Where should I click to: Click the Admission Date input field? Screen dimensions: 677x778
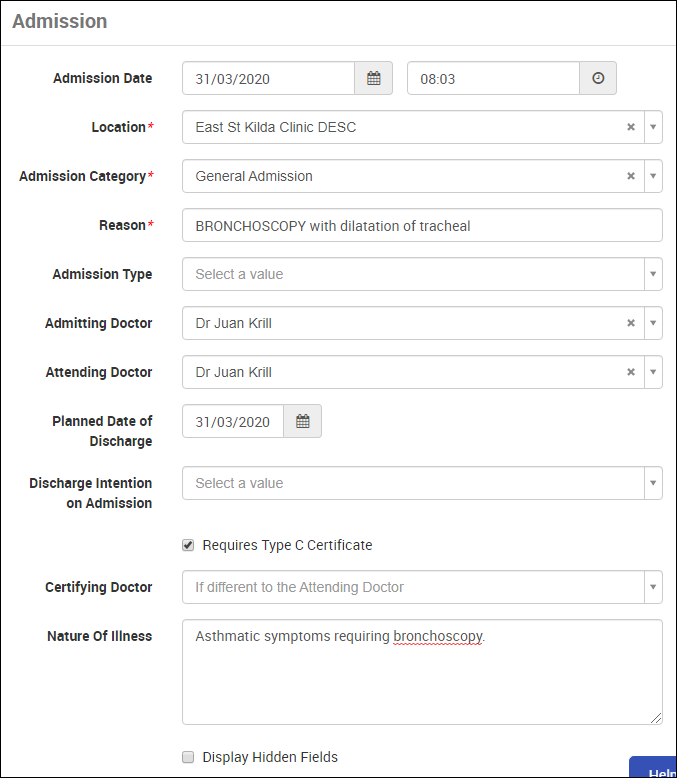[x=268, y=78]
